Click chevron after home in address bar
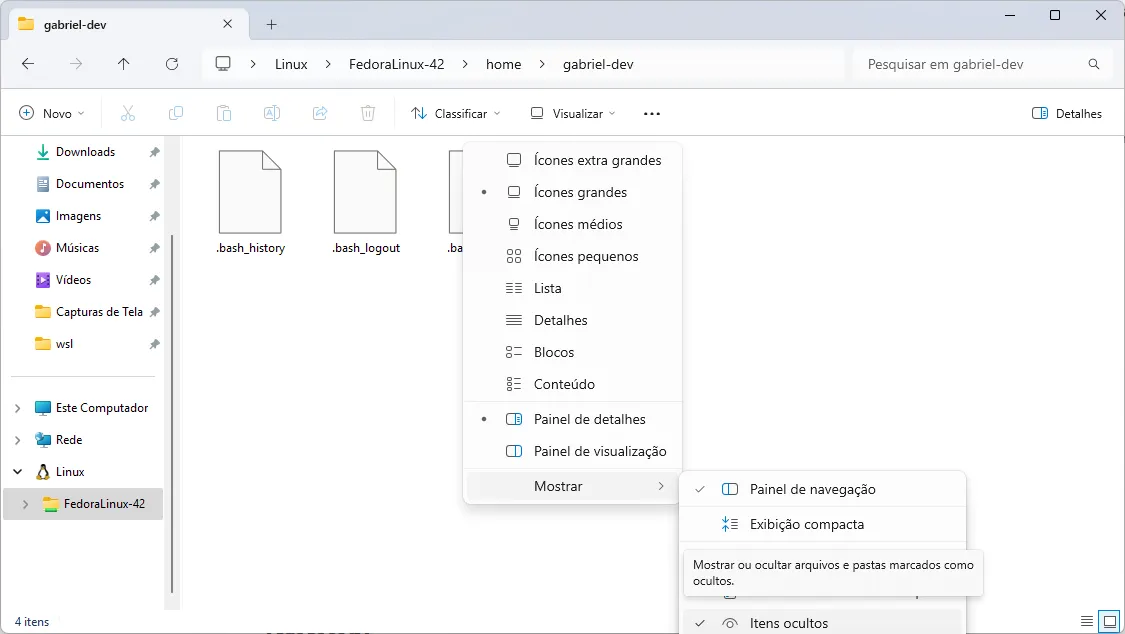Screen dimensions: 1125x634 (x=542, y=64)
